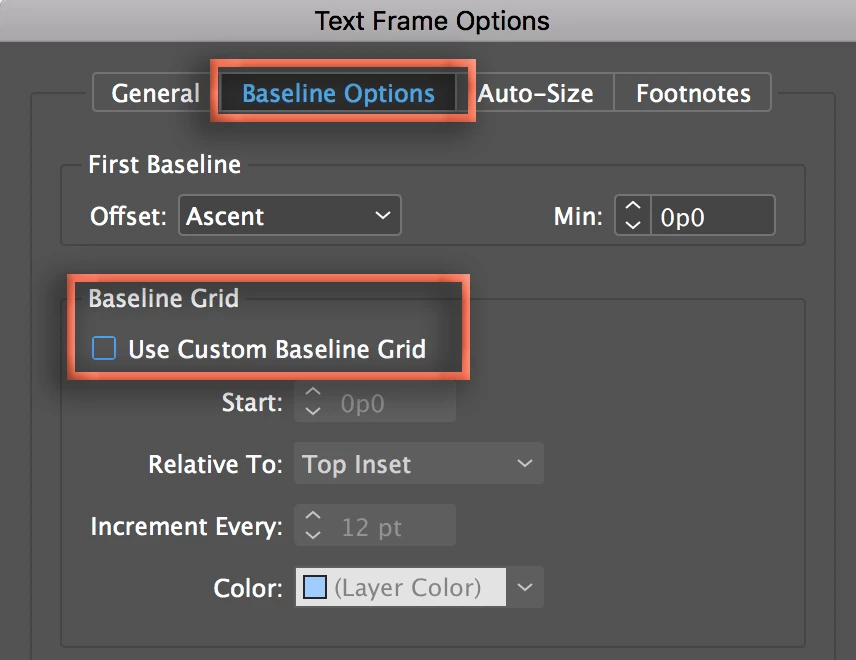Click the Text Frame Options title bar
Screen dimensions: 856x660
pyautogui.click(x=432, y=20)
